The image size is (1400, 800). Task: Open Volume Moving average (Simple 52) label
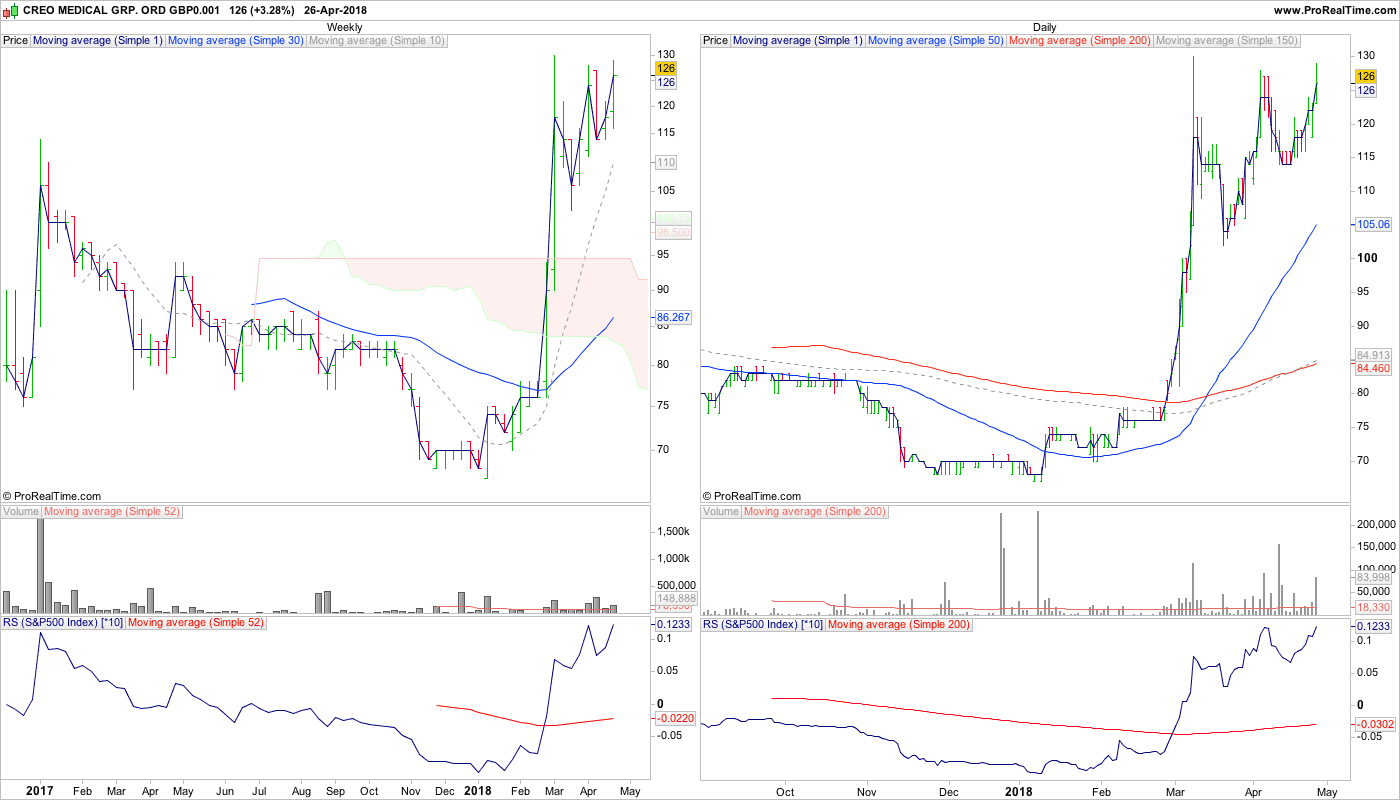tap(112, 512)
